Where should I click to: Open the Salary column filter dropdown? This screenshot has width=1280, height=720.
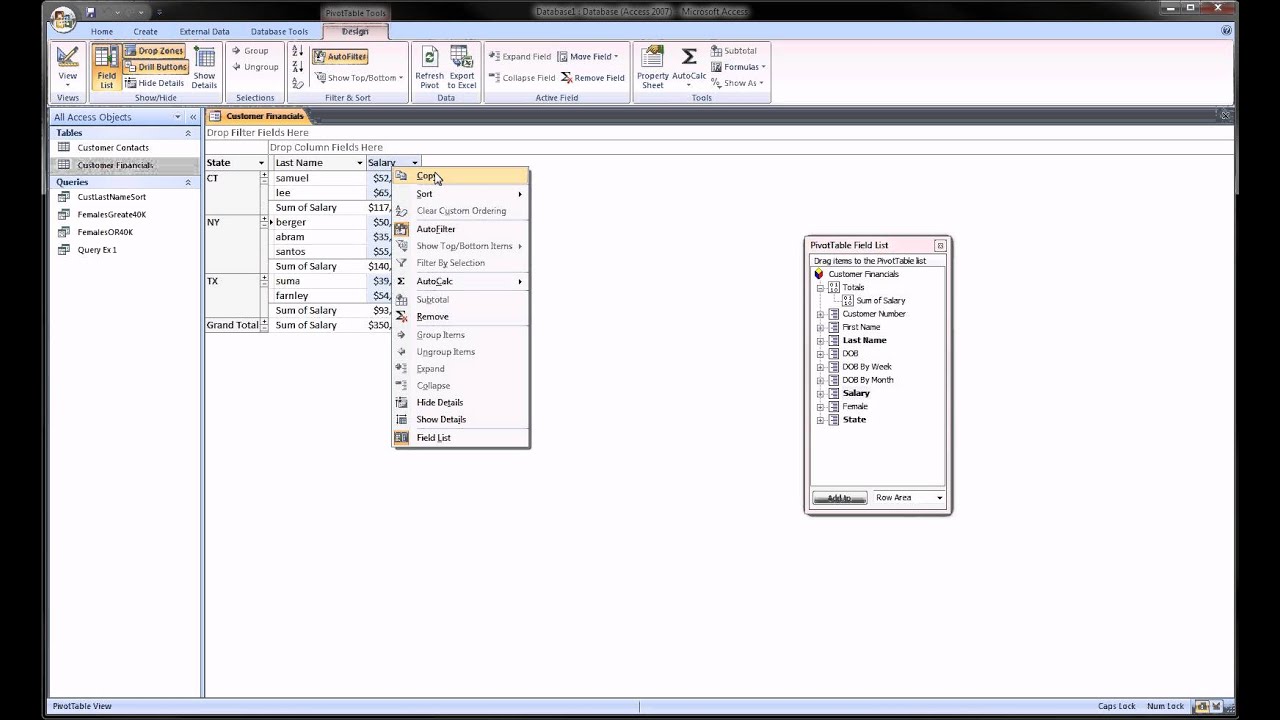point(413,162)
